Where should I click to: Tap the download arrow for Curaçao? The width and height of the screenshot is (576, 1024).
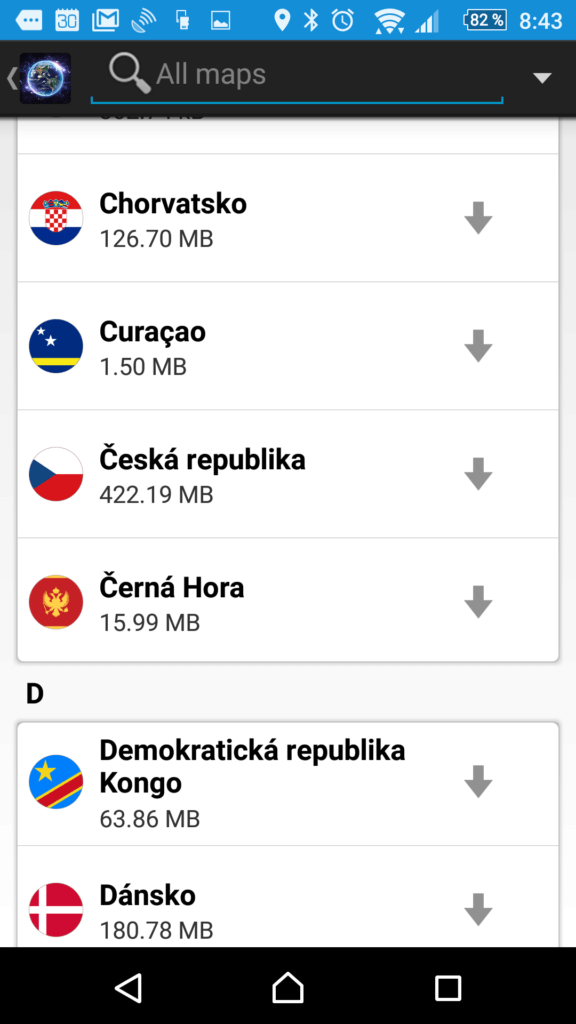[478, 345]
